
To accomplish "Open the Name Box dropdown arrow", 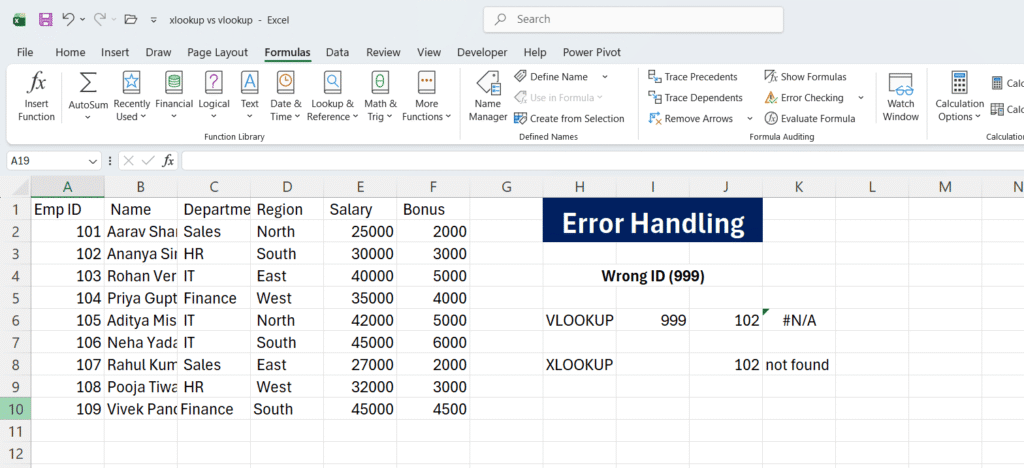I will 92,161.
